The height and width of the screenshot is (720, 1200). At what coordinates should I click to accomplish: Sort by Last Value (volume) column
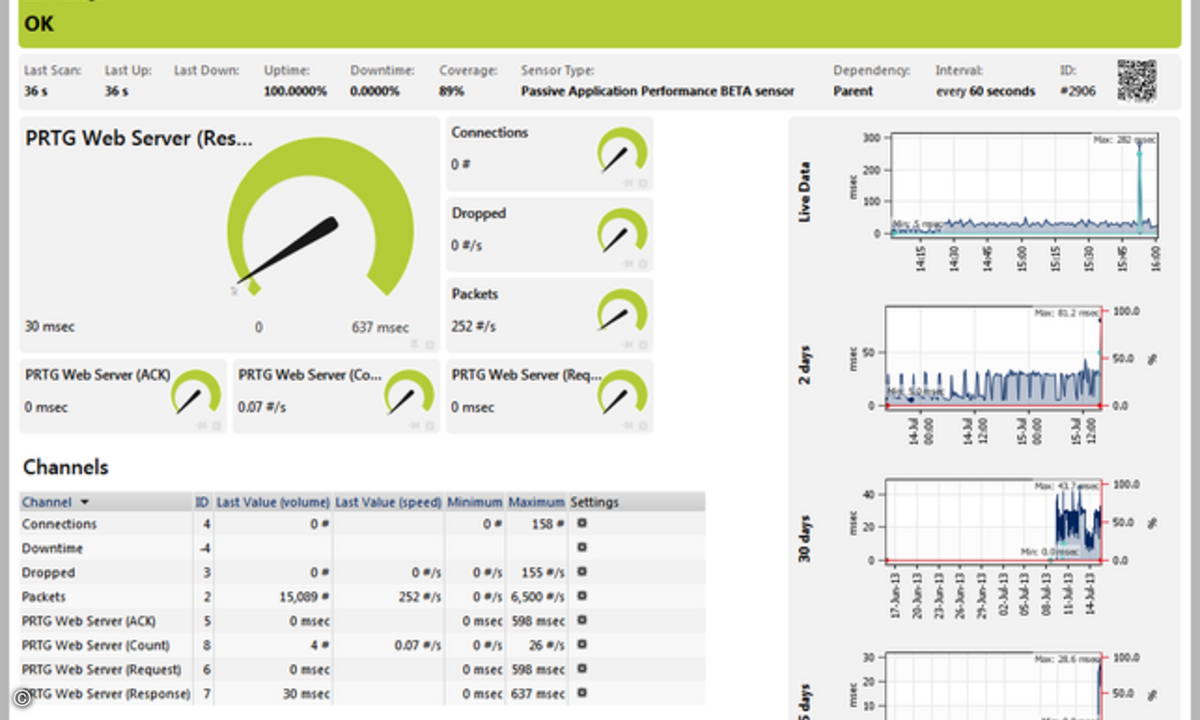pyautogui.click(x=272, y=502)
